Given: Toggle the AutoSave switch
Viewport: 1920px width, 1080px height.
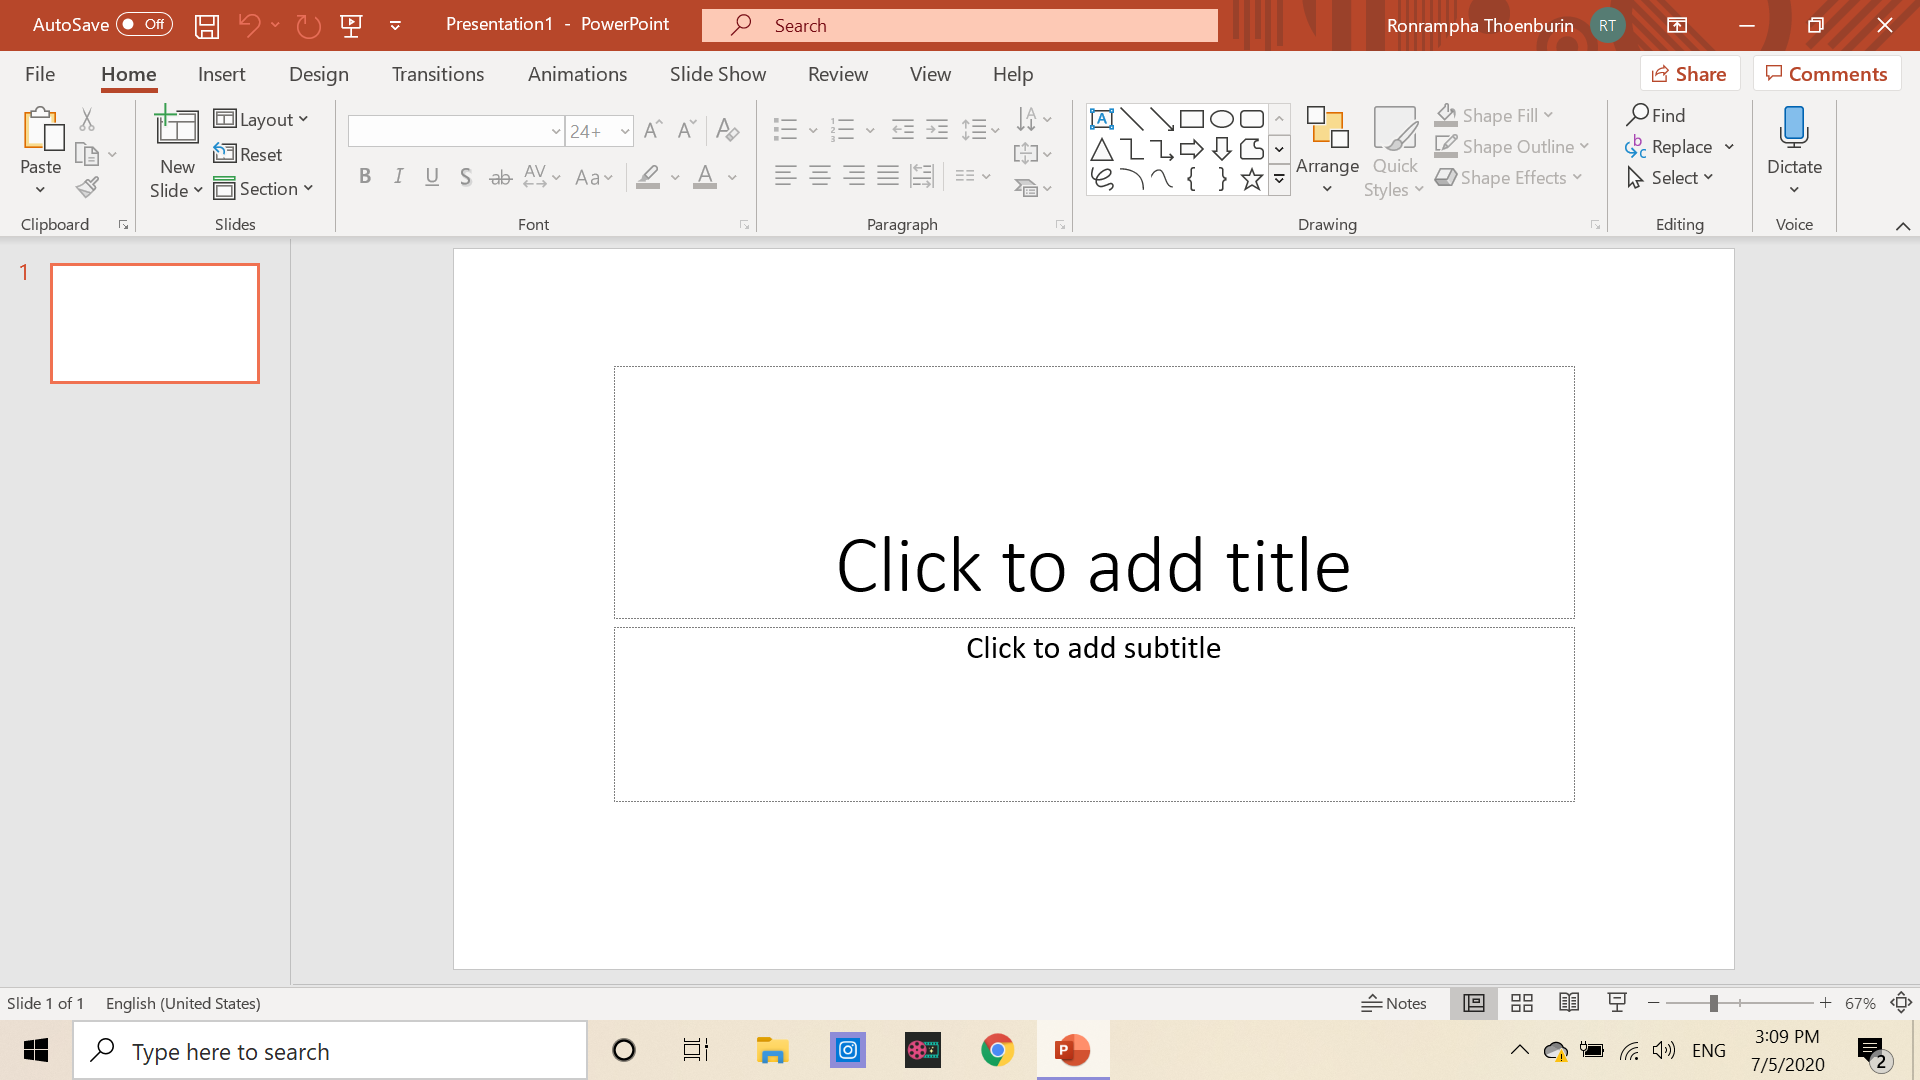Looking at the screenshot, I should pyautogui.click(x=144, y=24).
